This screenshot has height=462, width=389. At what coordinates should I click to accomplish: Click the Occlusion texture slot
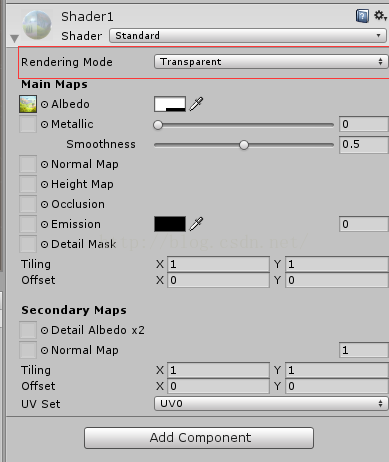[28, 204]
